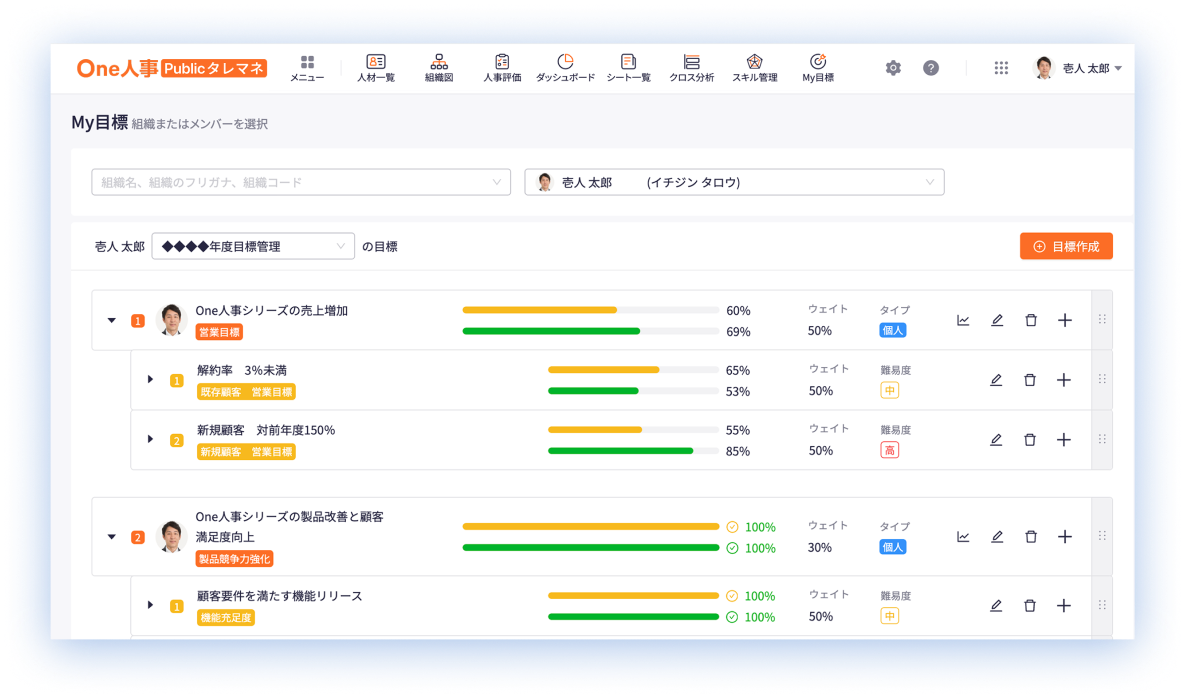The height and width of the screenshot is (698, 1186).
Task: Delete the 解約率 3%未満 sub-goal
Action: click(x=1029, y=380)
